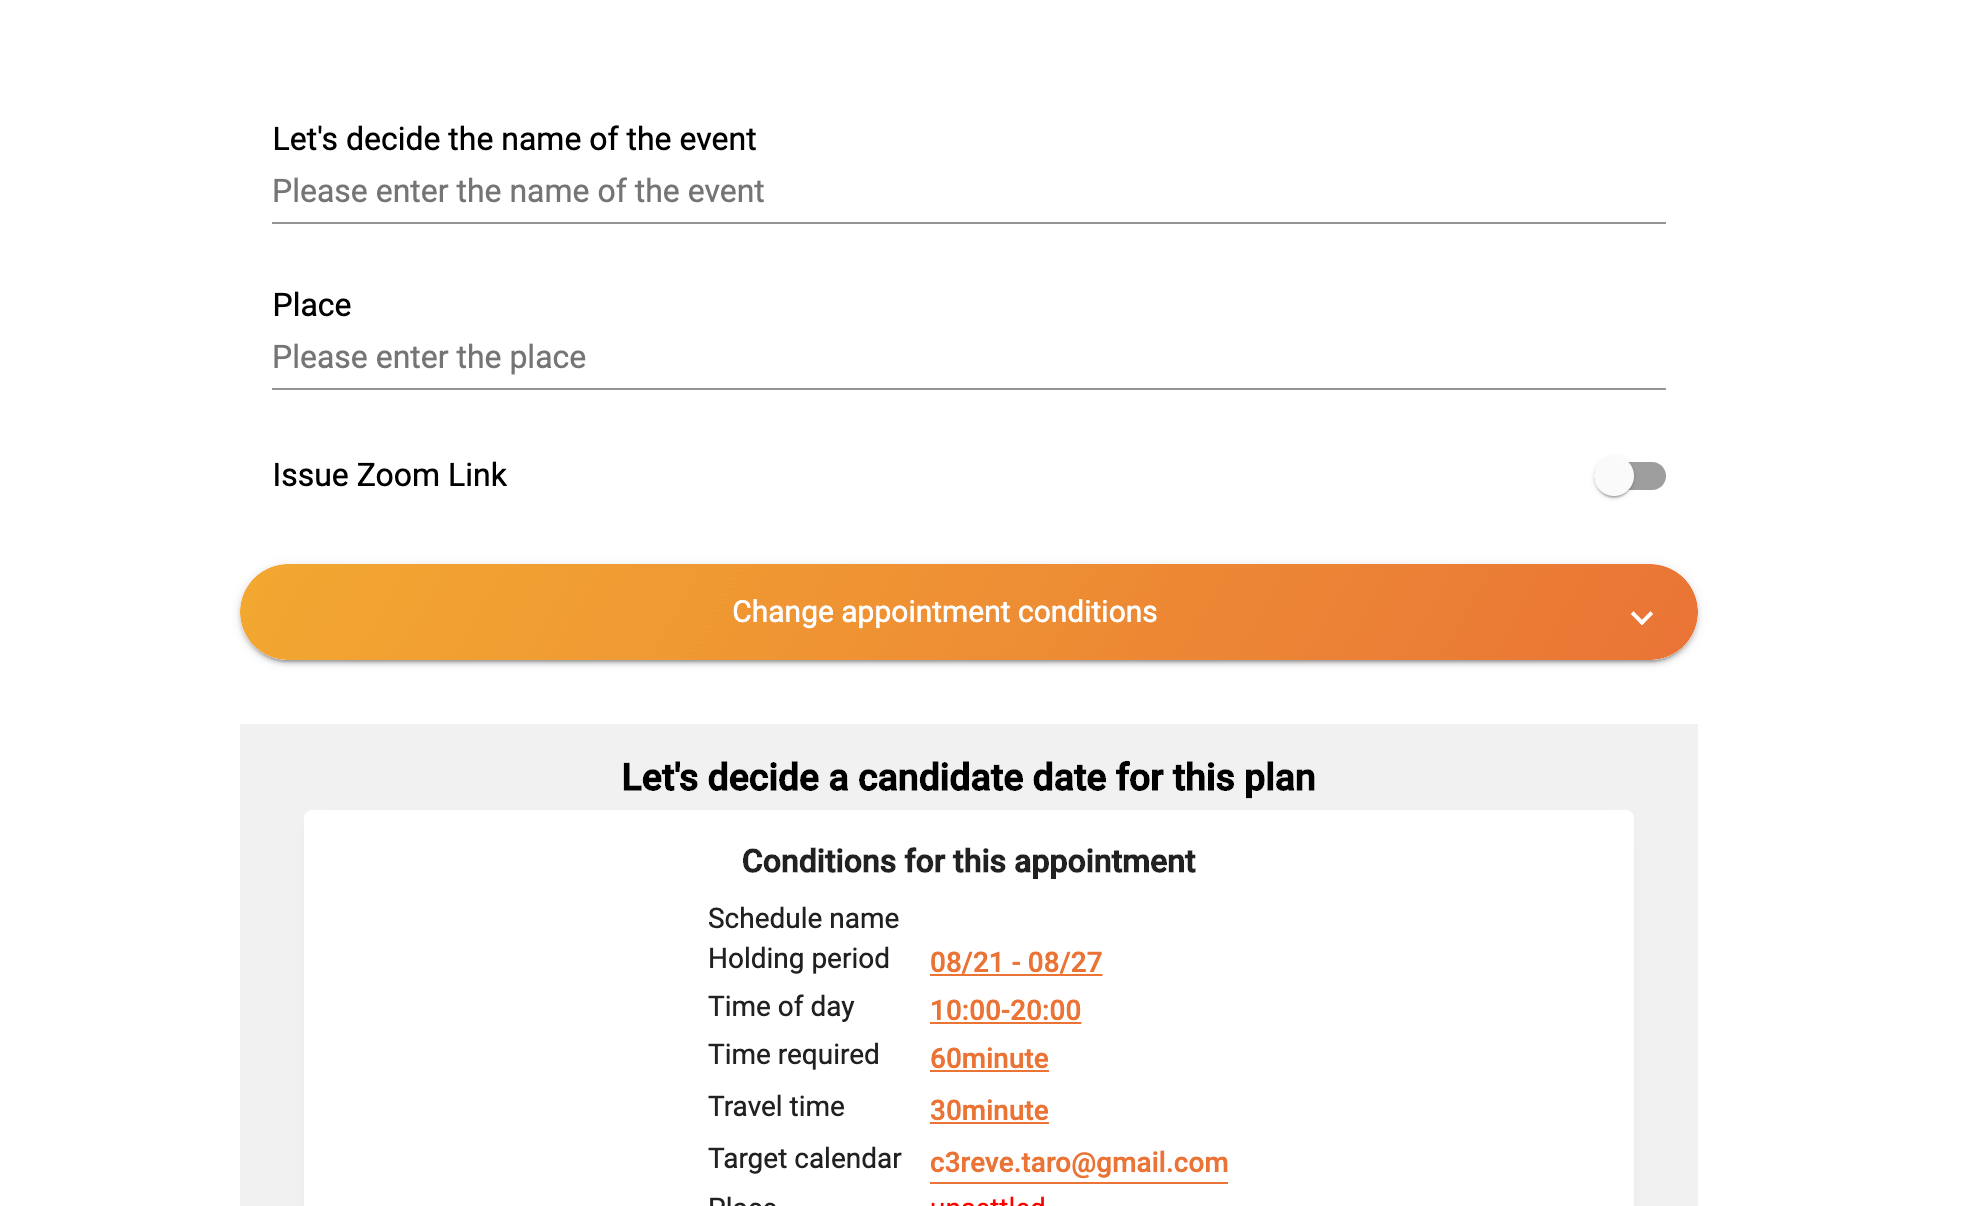Click the 'Place' label above the input
1966x1206 pixels.
pyautogui.click(x=312, y=305)
